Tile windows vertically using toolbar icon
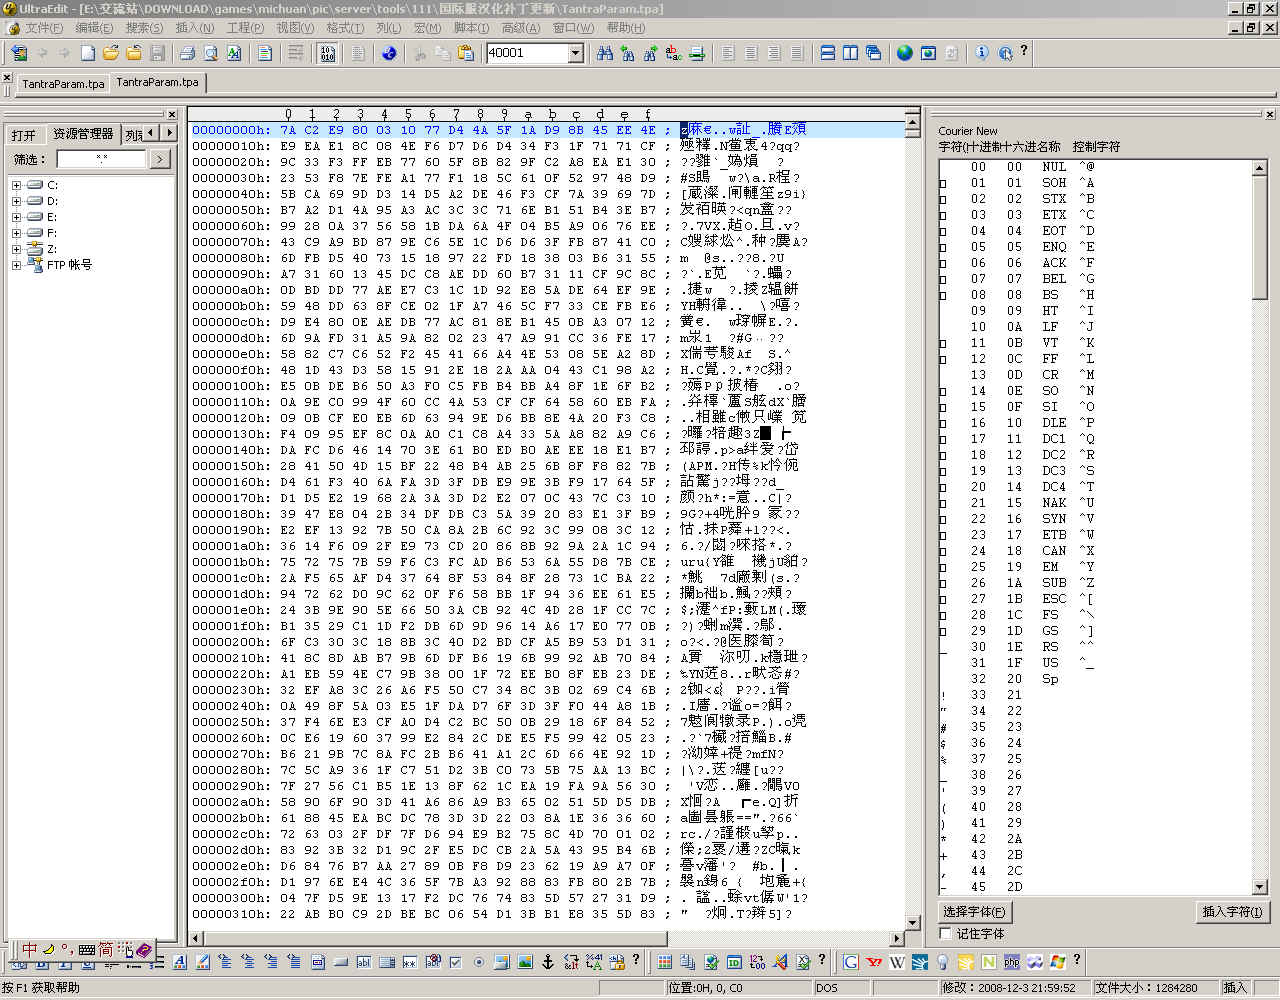1280x1000 pixels. tap(850, 53)
